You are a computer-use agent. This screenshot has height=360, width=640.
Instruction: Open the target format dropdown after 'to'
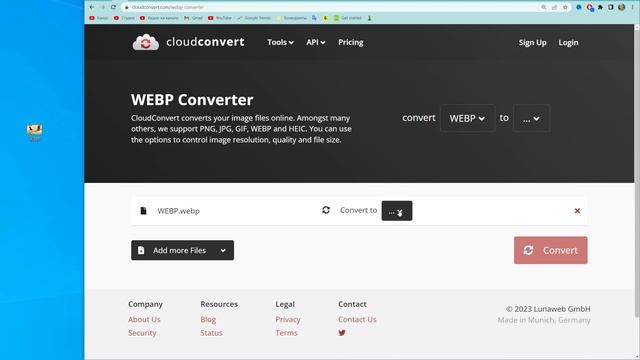click(531, 118)
